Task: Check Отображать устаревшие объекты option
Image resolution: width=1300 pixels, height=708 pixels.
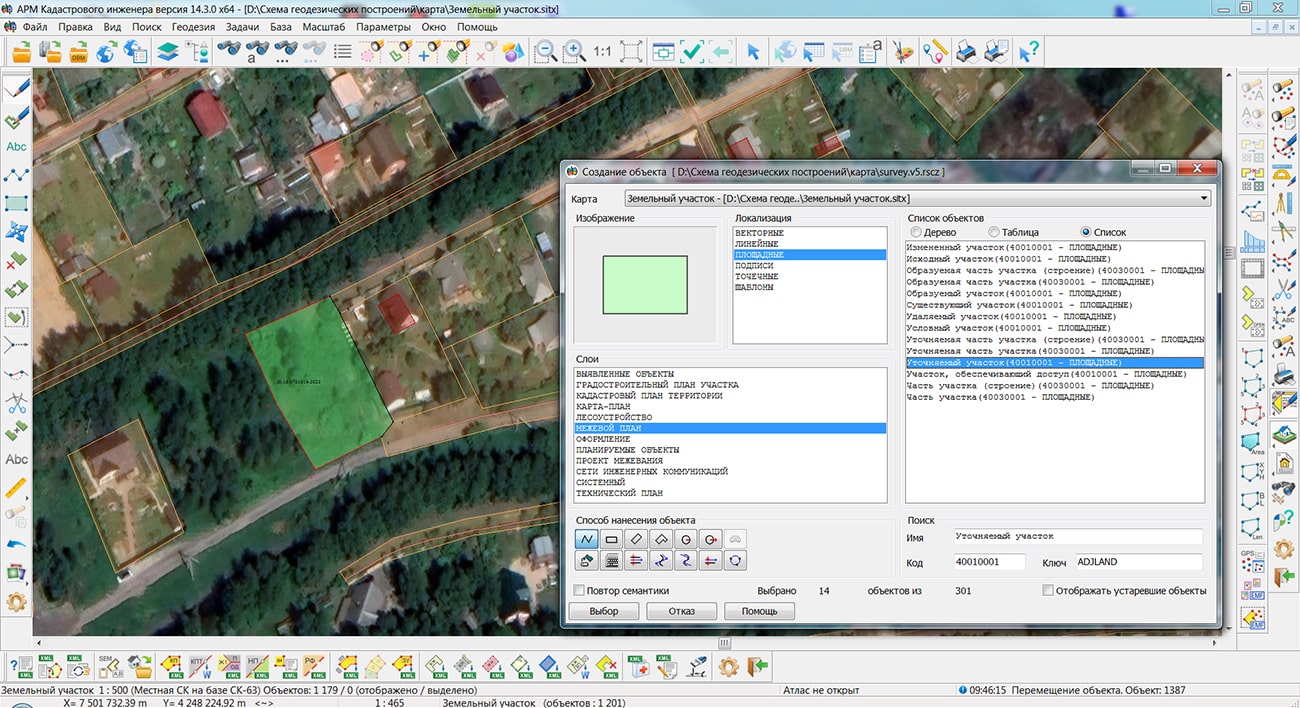Action: point(1048,591)
